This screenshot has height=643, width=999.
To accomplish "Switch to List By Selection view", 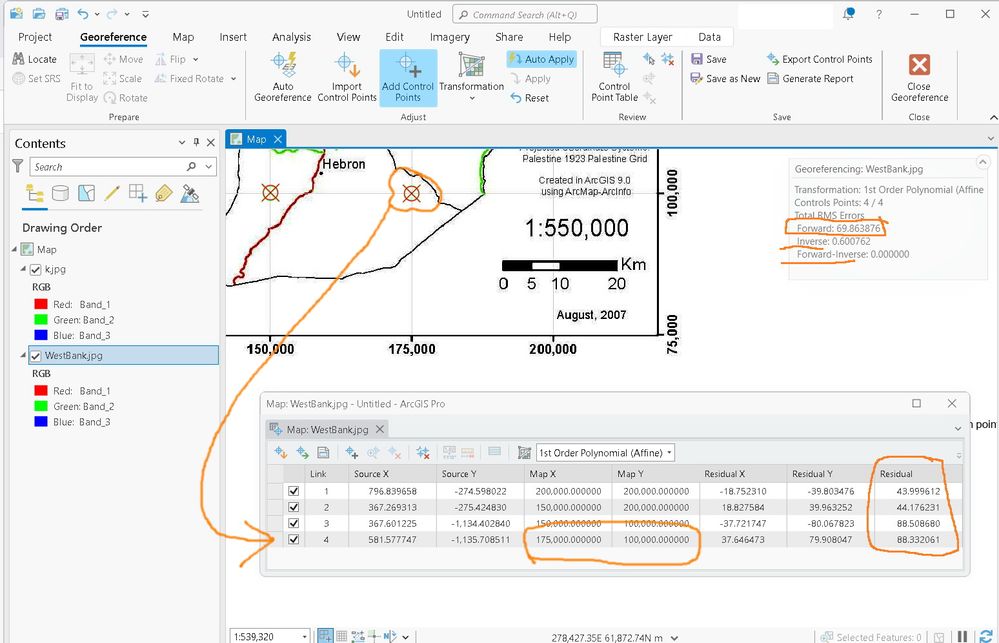I will pyautogui.click(x=86, y=193).
